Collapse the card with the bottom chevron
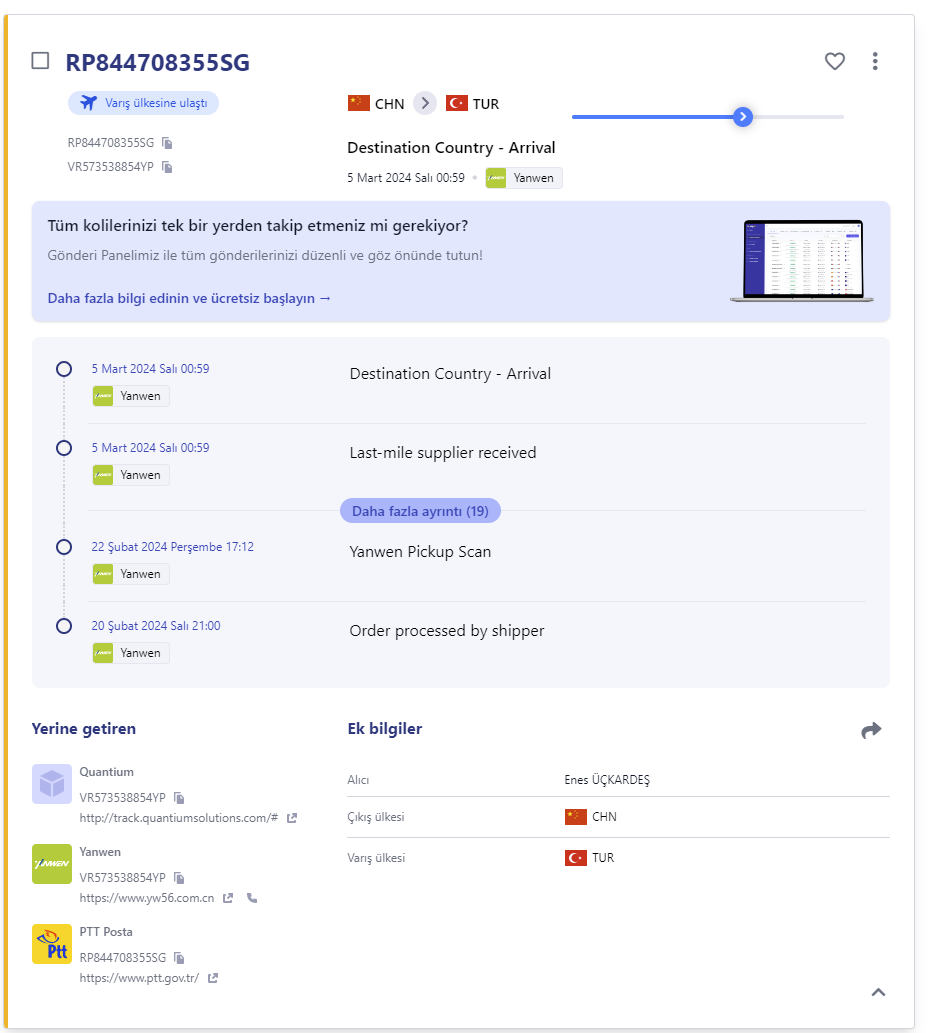This screenshot has height=1033, width=930. tap(878, 992)
